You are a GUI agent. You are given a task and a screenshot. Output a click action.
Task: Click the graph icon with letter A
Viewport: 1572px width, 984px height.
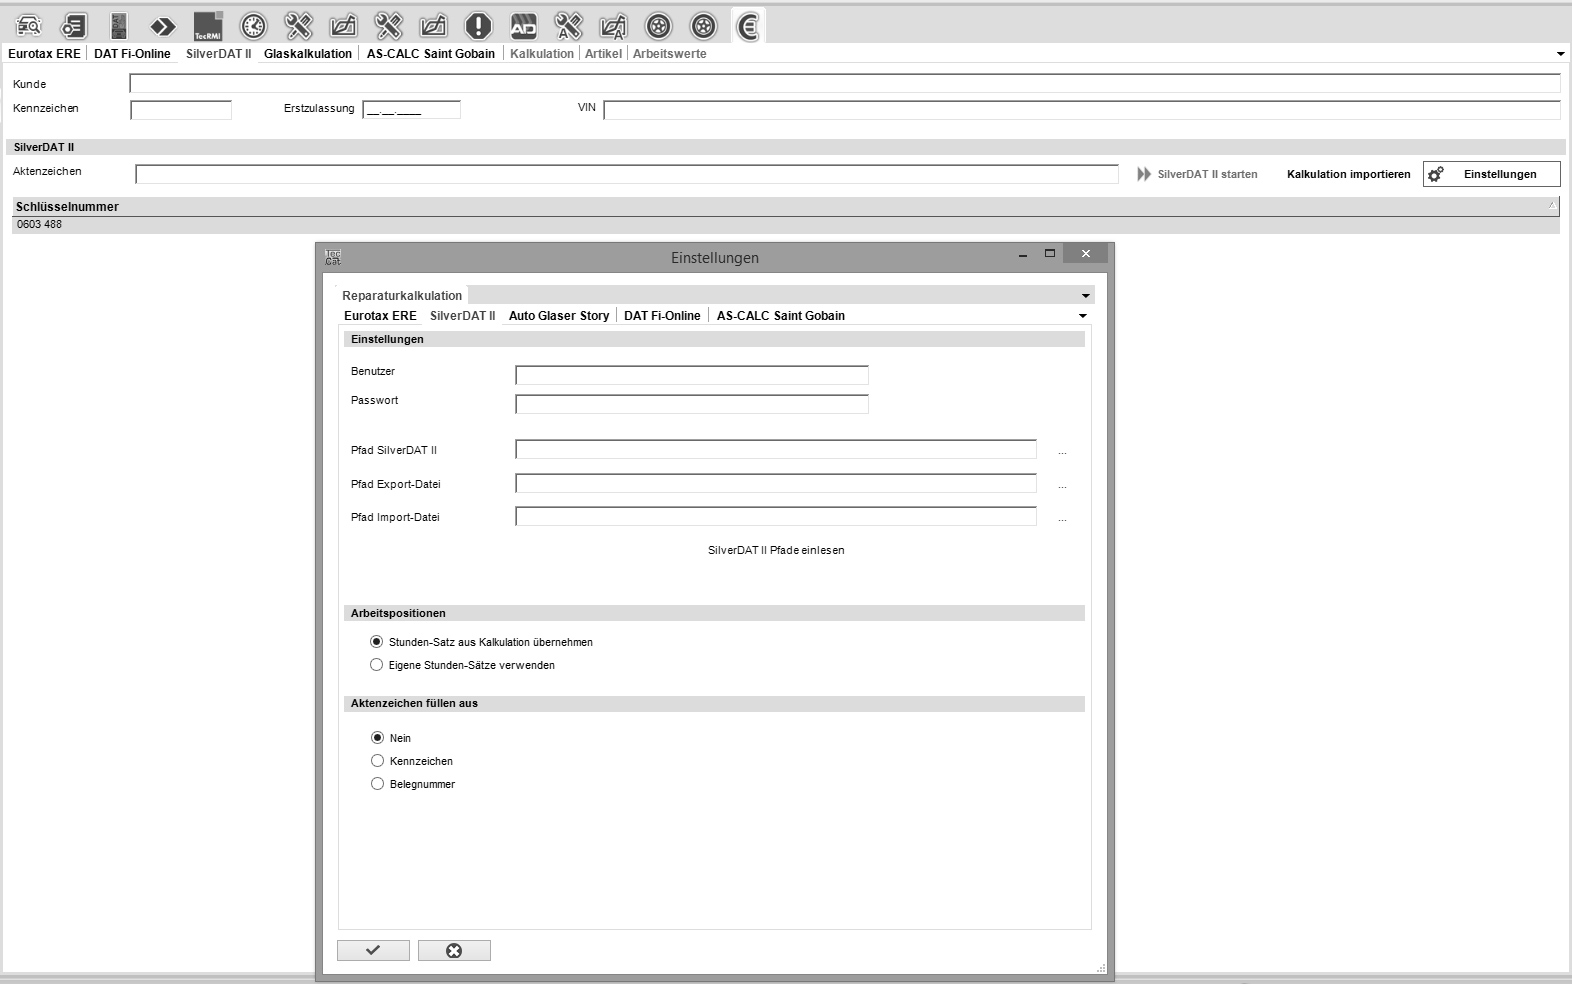[613, 26]
